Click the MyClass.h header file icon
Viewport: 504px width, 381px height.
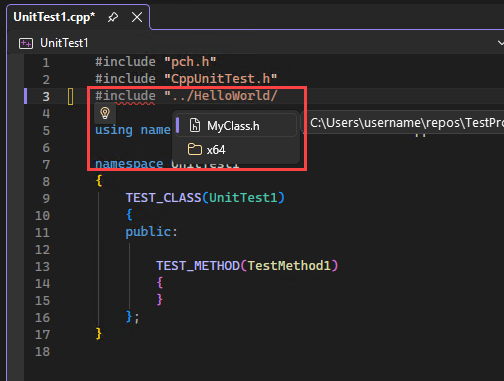tap(195, 126)
